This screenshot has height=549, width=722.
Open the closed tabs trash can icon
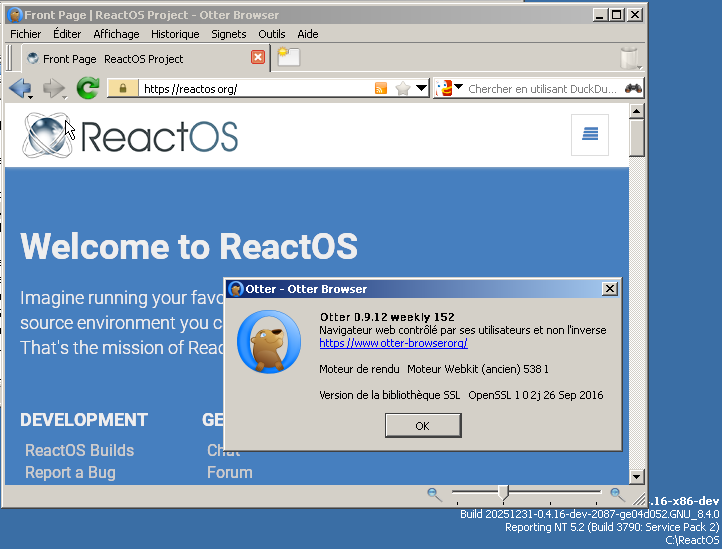pos(629,57)
